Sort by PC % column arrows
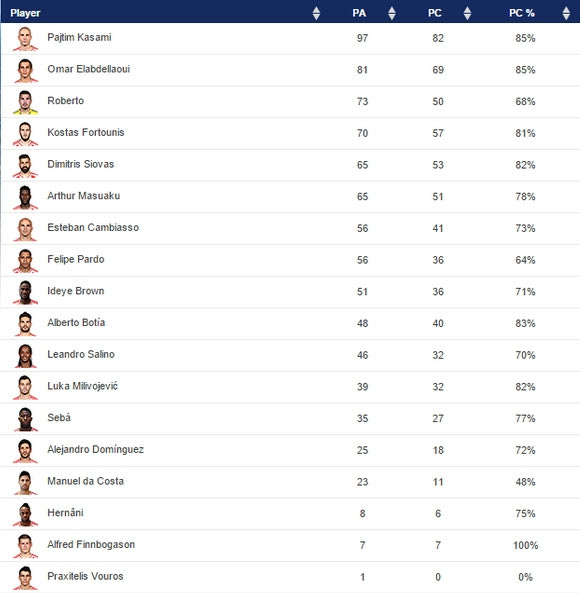The width and height of the screenshot is (580, 593). tap(566, 13)
